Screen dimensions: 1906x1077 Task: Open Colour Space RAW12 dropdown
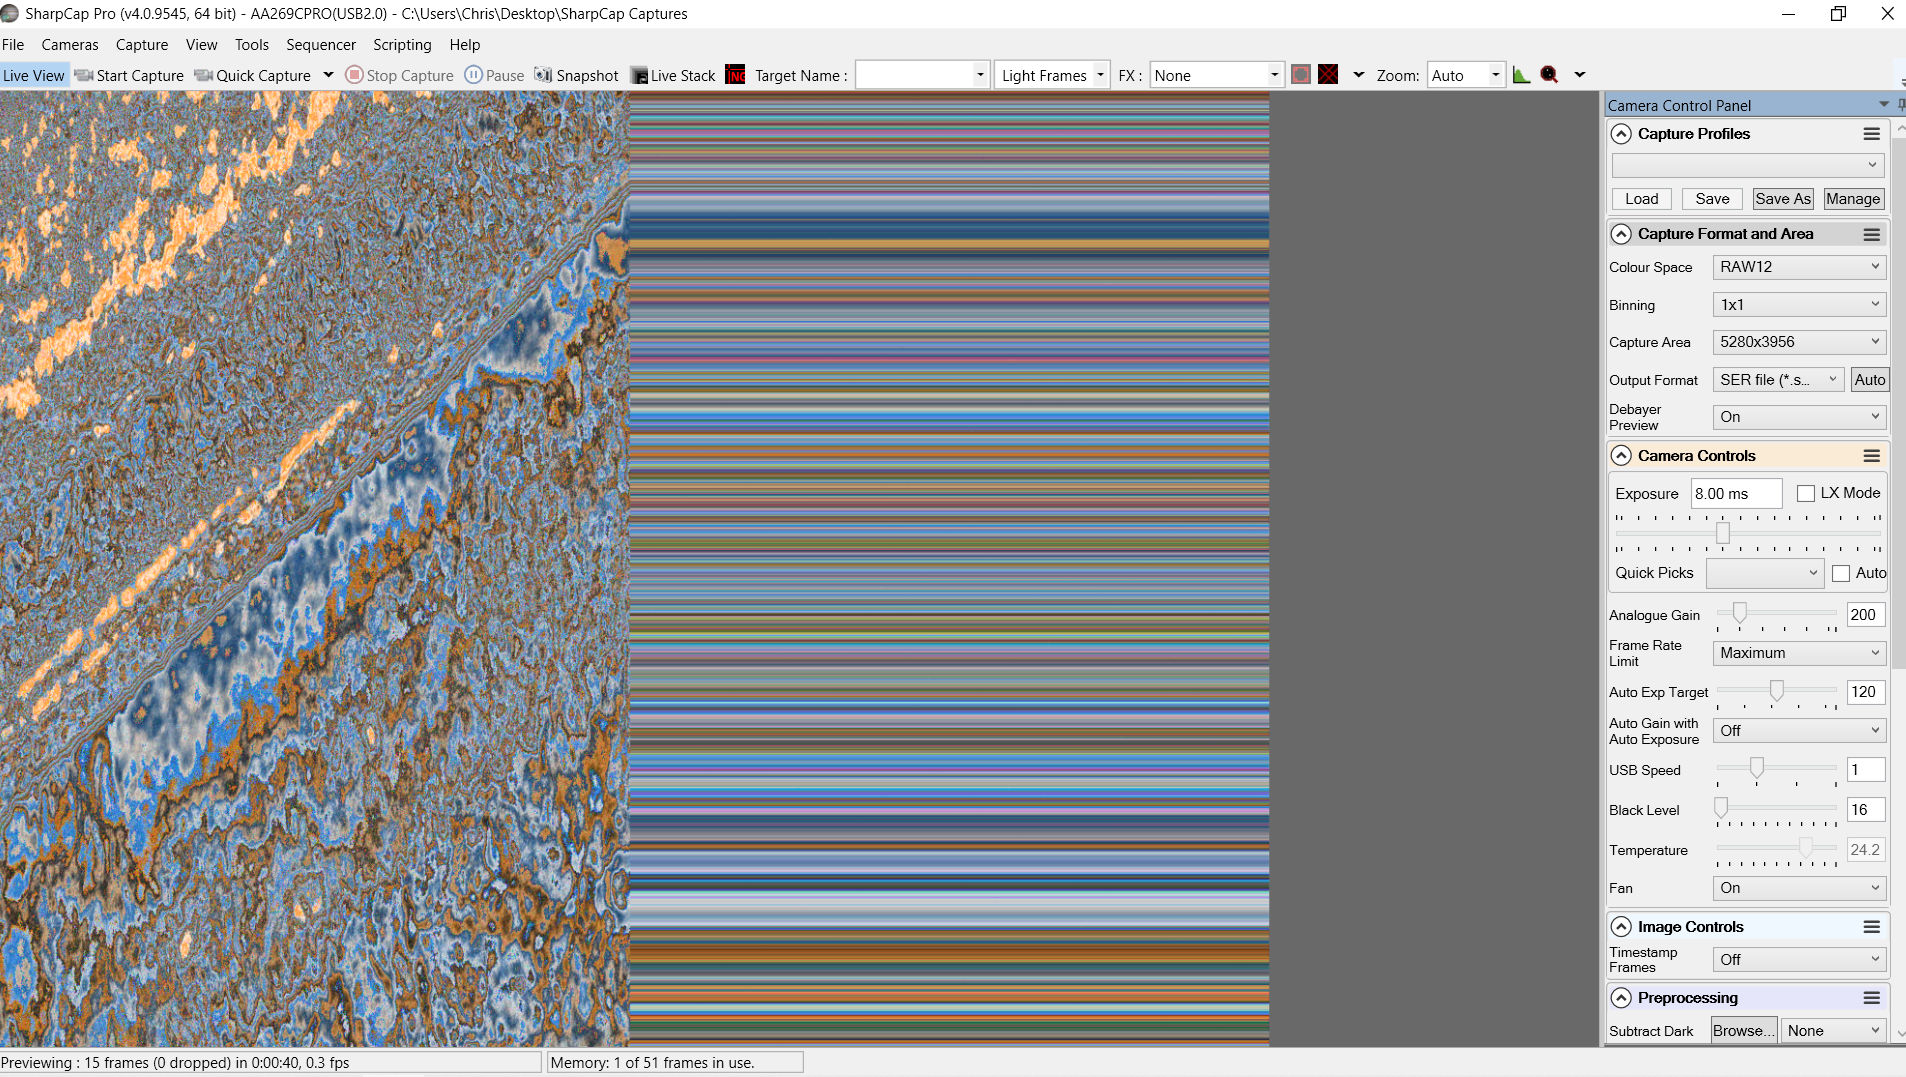1799,267
